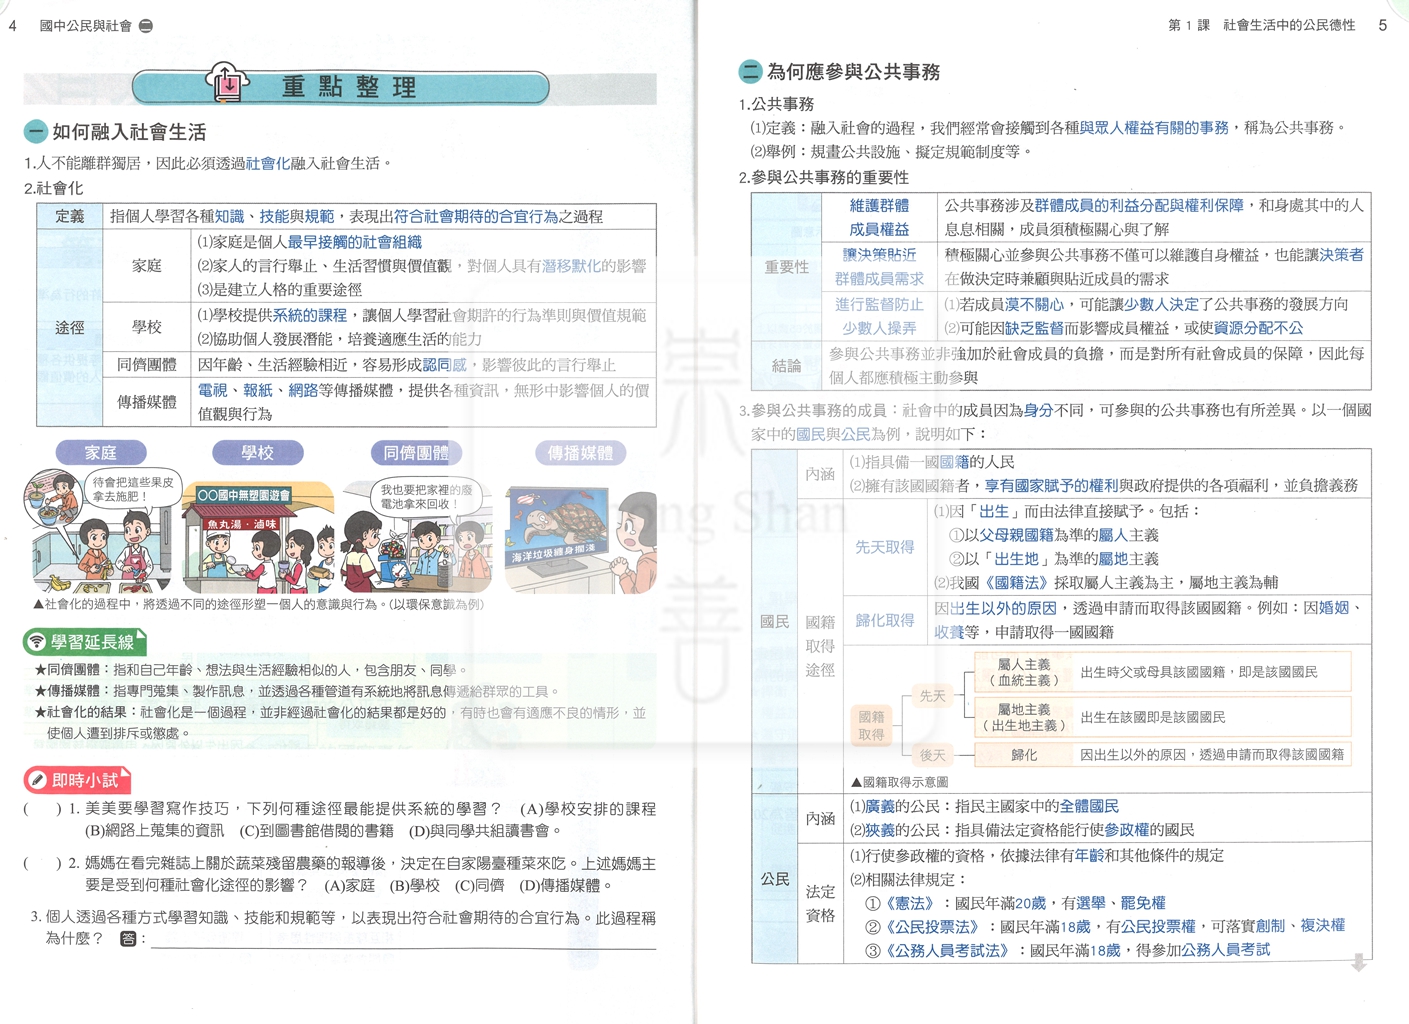Click the 途徑 cell in the 社會化 table

click(70, 328)
